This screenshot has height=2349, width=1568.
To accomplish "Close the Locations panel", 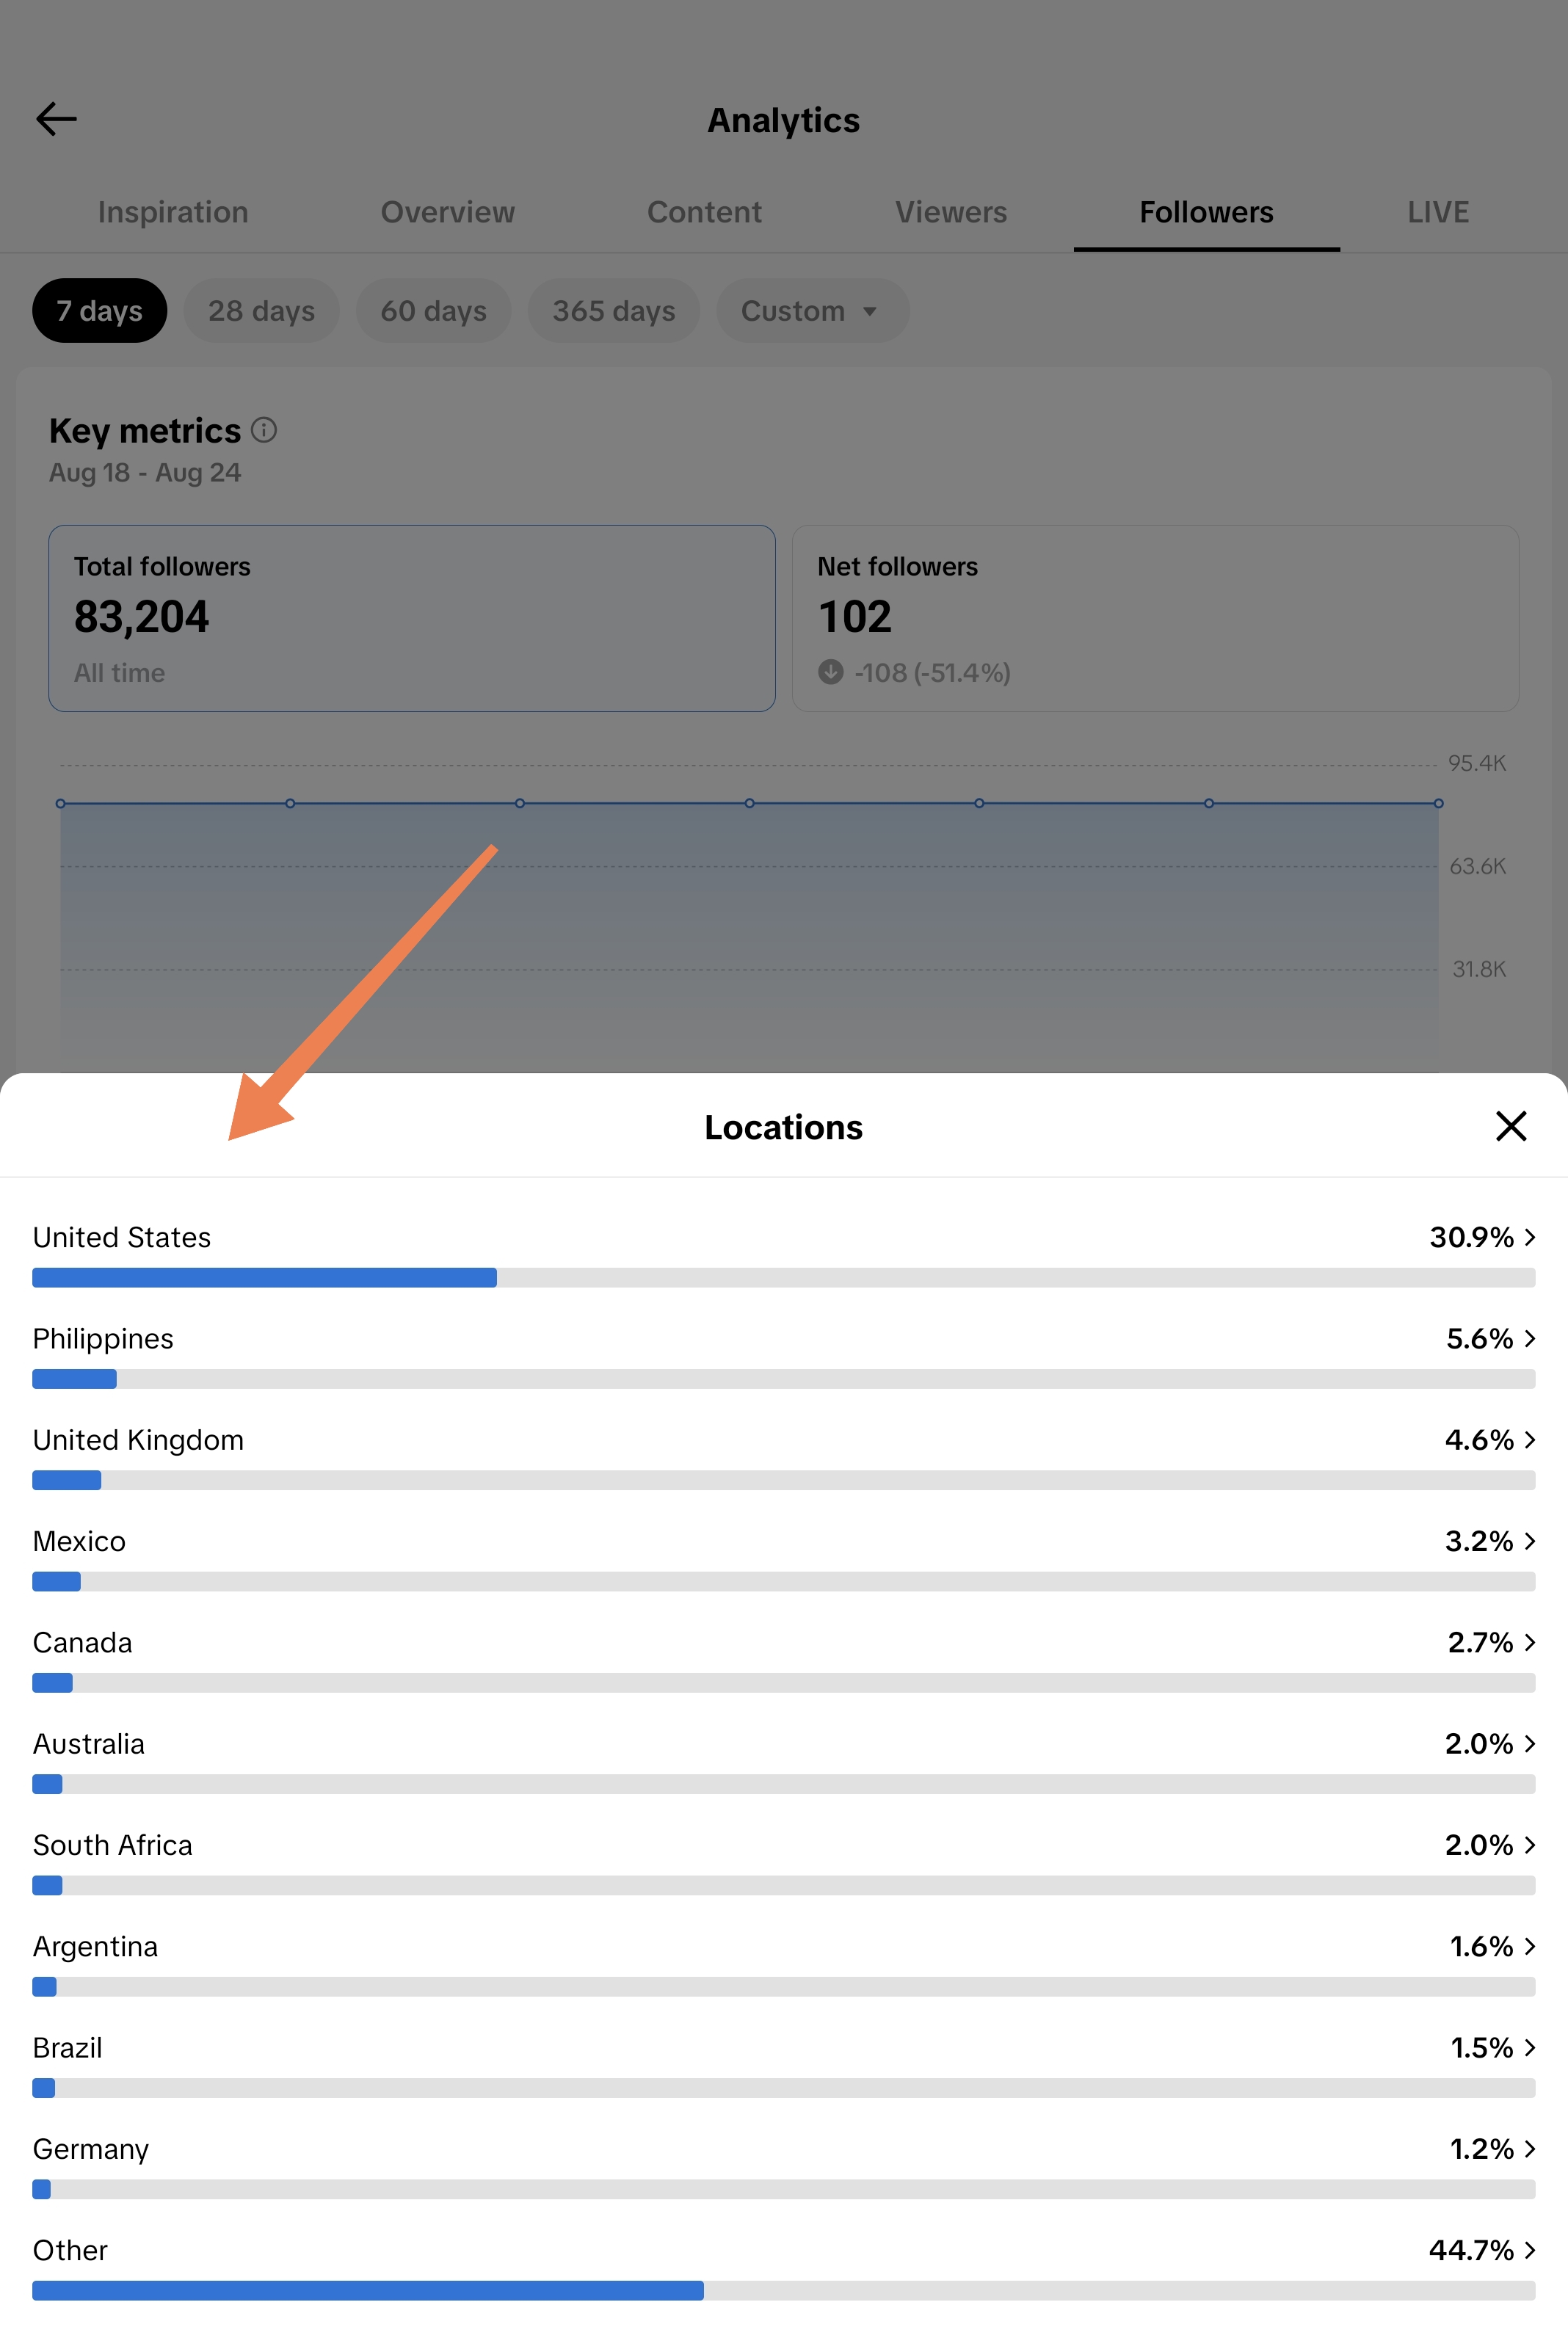I will point(1510,1126).
